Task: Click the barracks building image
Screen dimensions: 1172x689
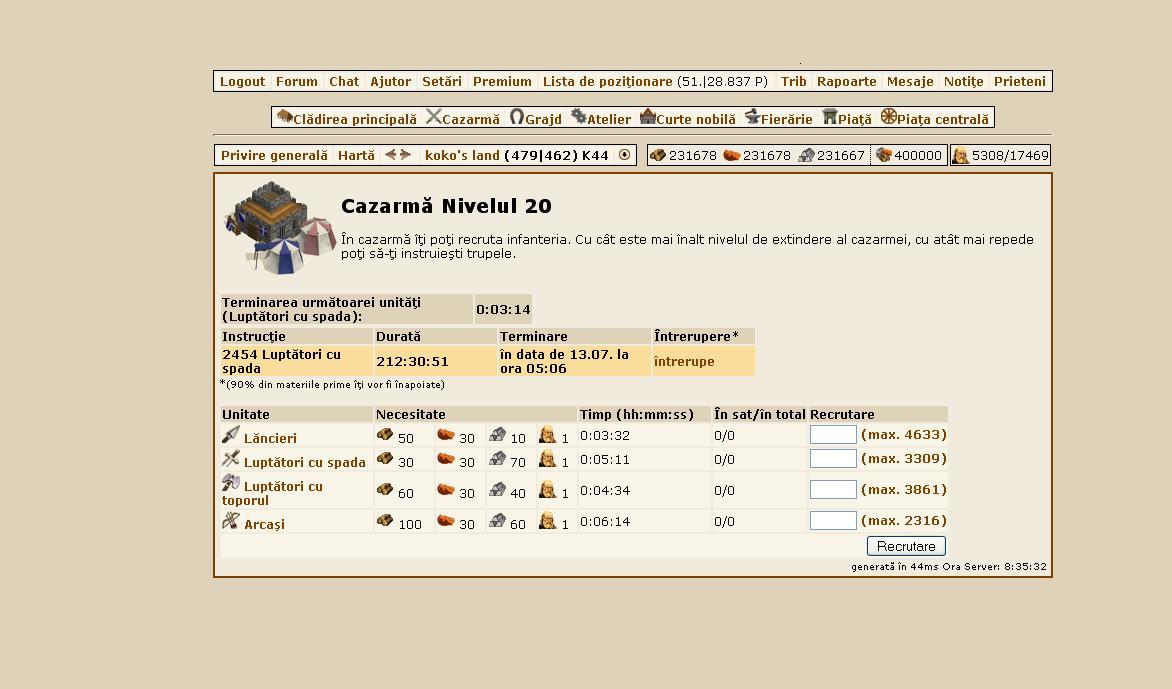Action: tap(277, 227)
